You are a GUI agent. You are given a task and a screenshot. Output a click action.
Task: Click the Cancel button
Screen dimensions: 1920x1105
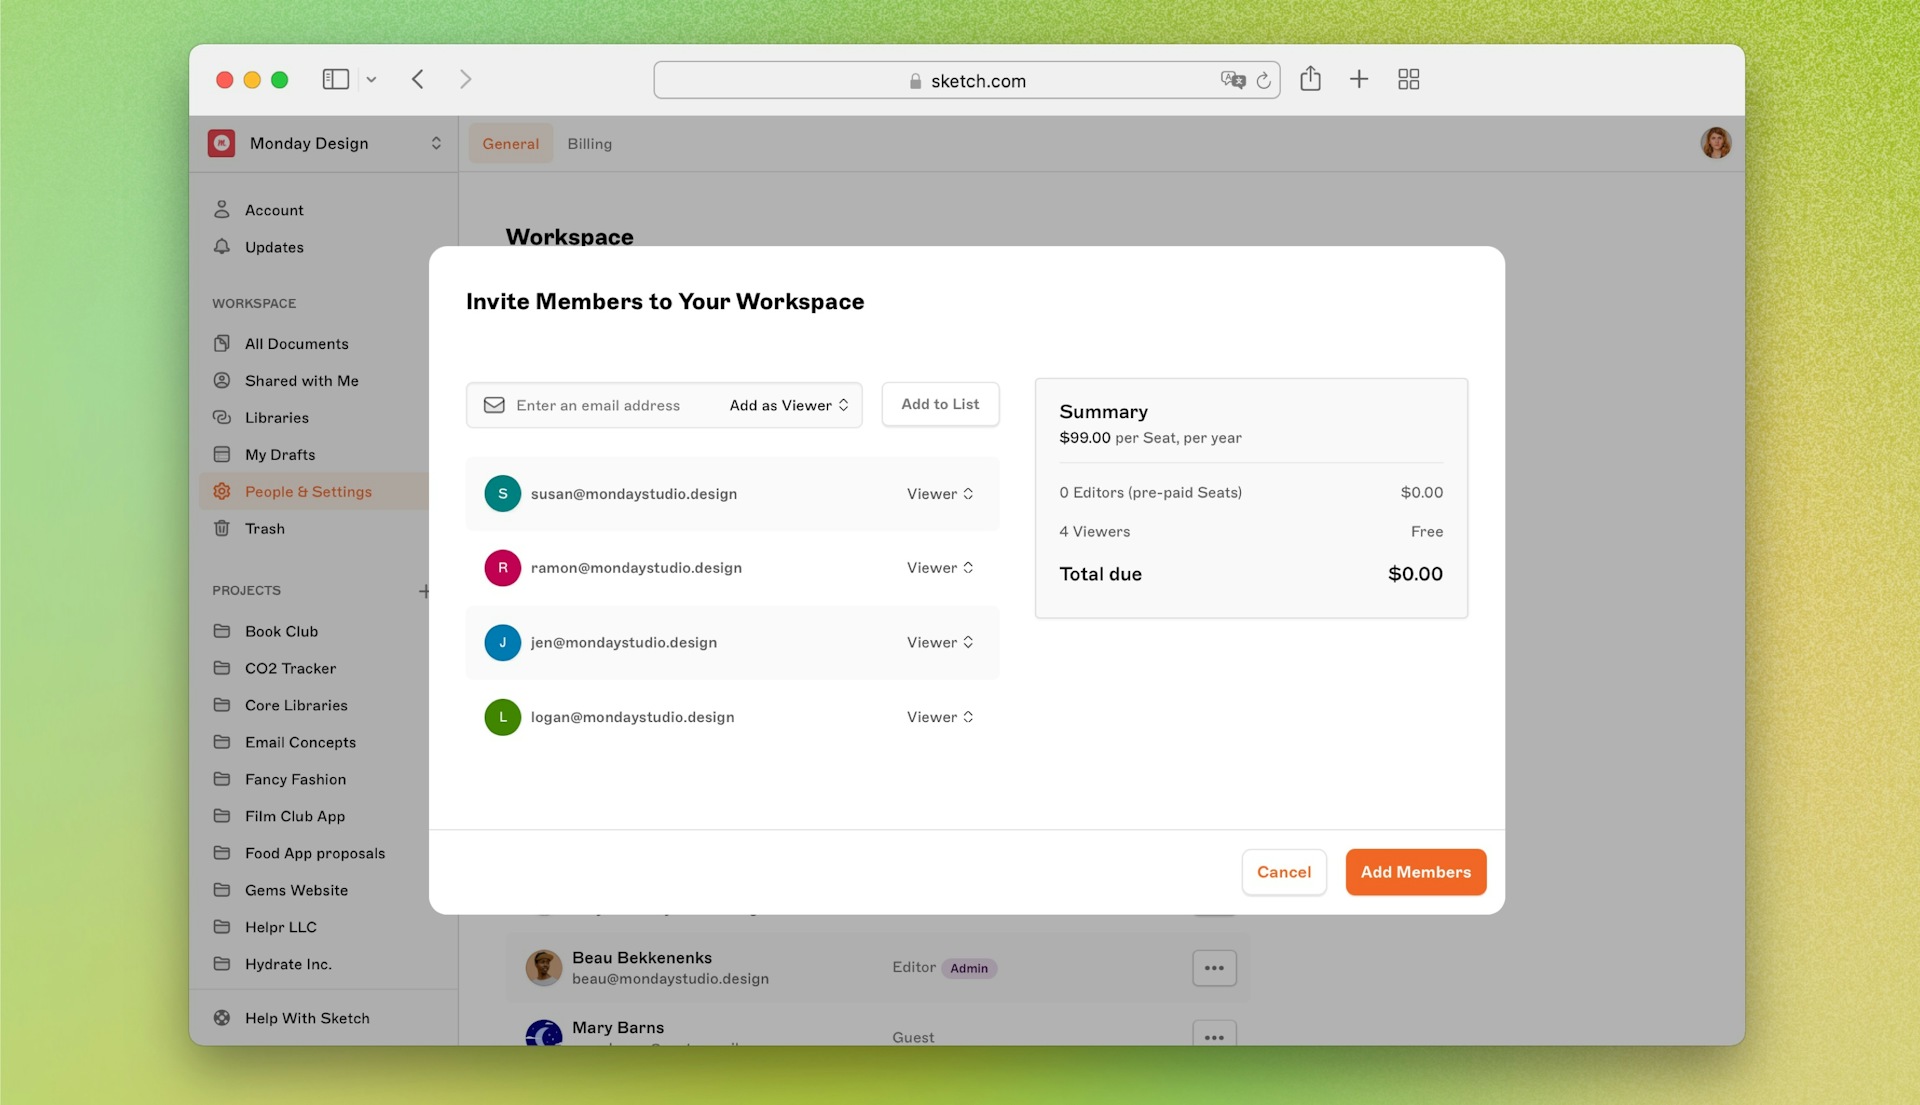[1283, 872]
